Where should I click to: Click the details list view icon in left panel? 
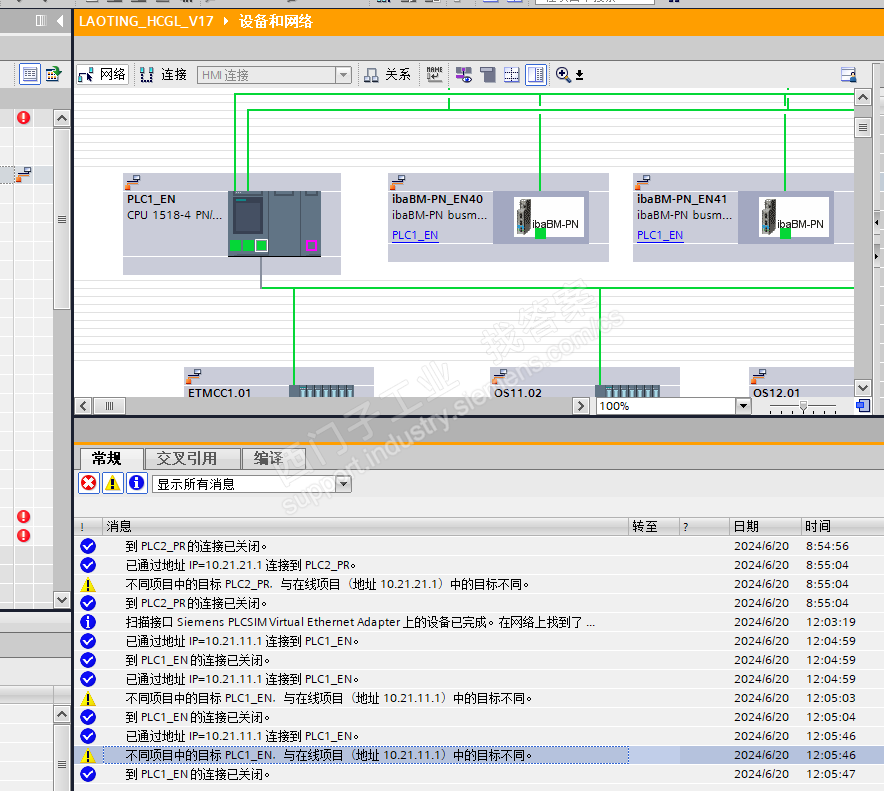click(x=30, y=74)
